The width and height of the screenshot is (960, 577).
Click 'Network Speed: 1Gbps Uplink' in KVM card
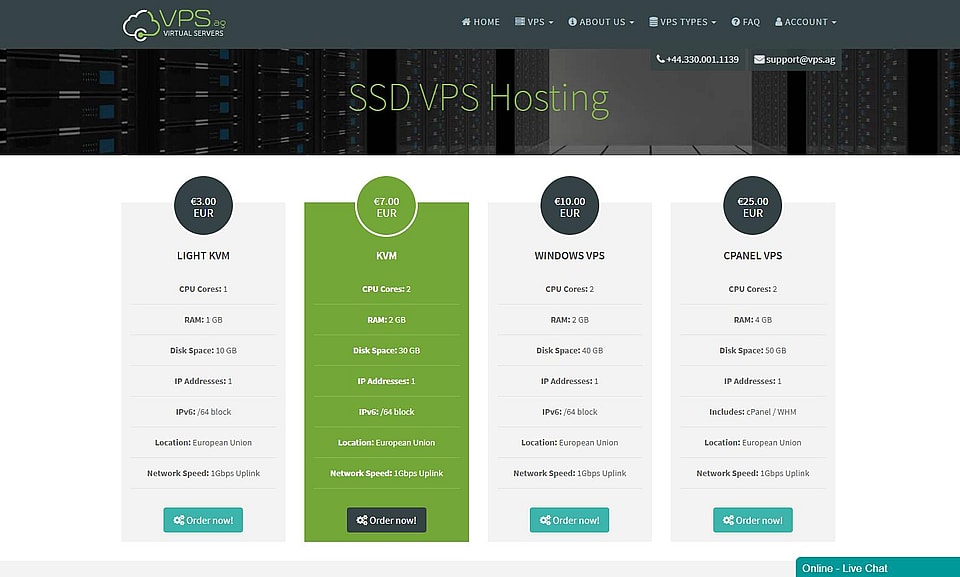coord(386,473)
